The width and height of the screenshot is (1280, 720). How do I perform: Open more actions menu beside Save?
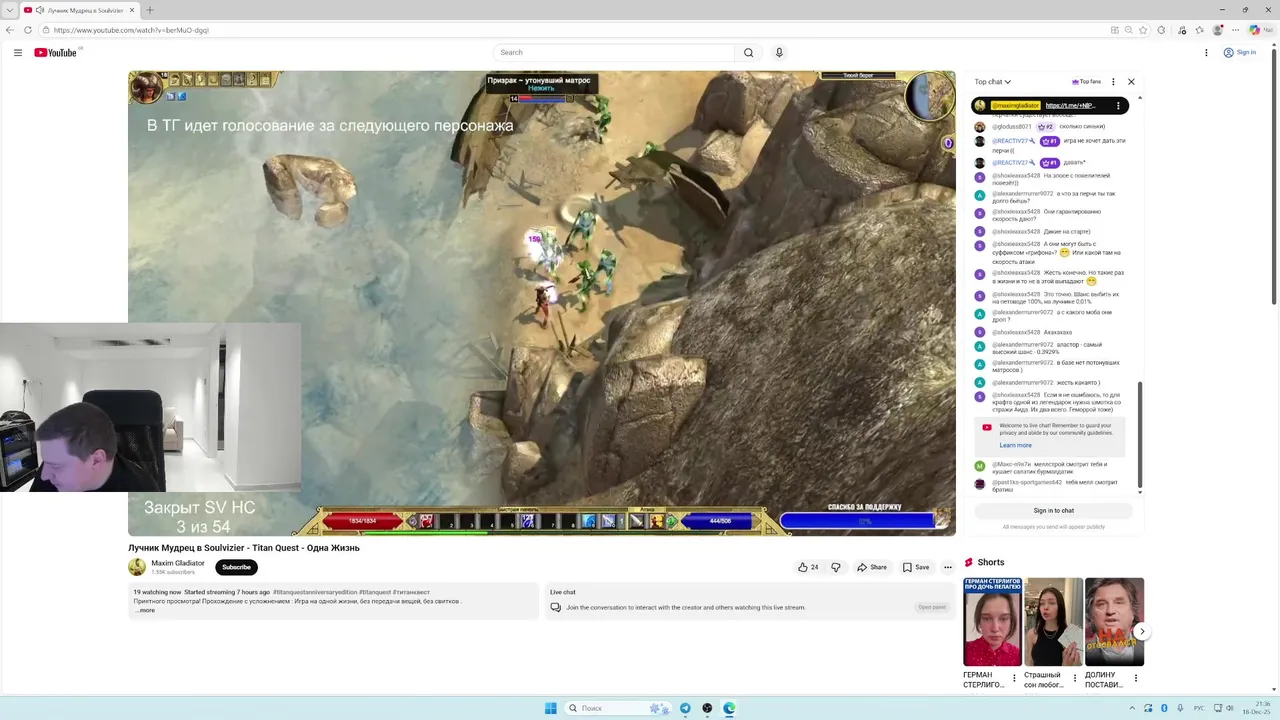tap(948, 567)
